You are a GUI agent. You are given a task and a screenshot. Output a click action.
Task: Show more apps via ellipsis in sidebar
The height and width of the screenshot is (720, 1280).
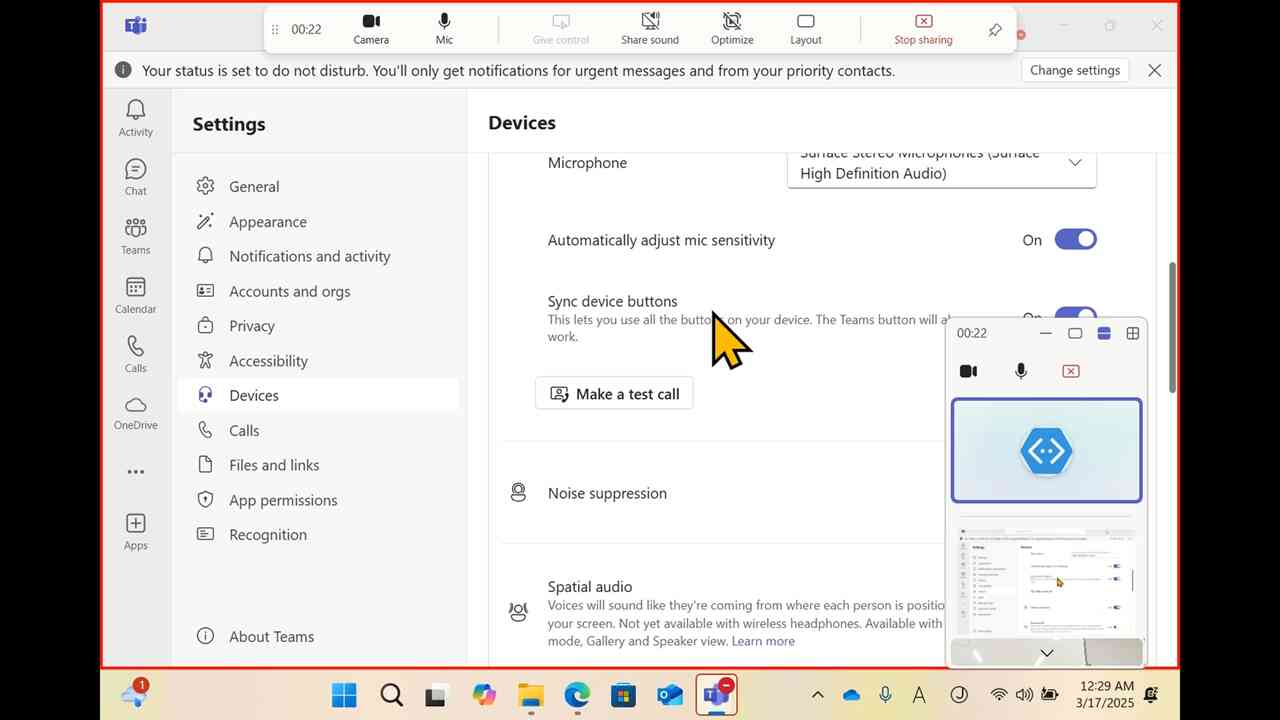pyautogui.click(x=136, y=472)
